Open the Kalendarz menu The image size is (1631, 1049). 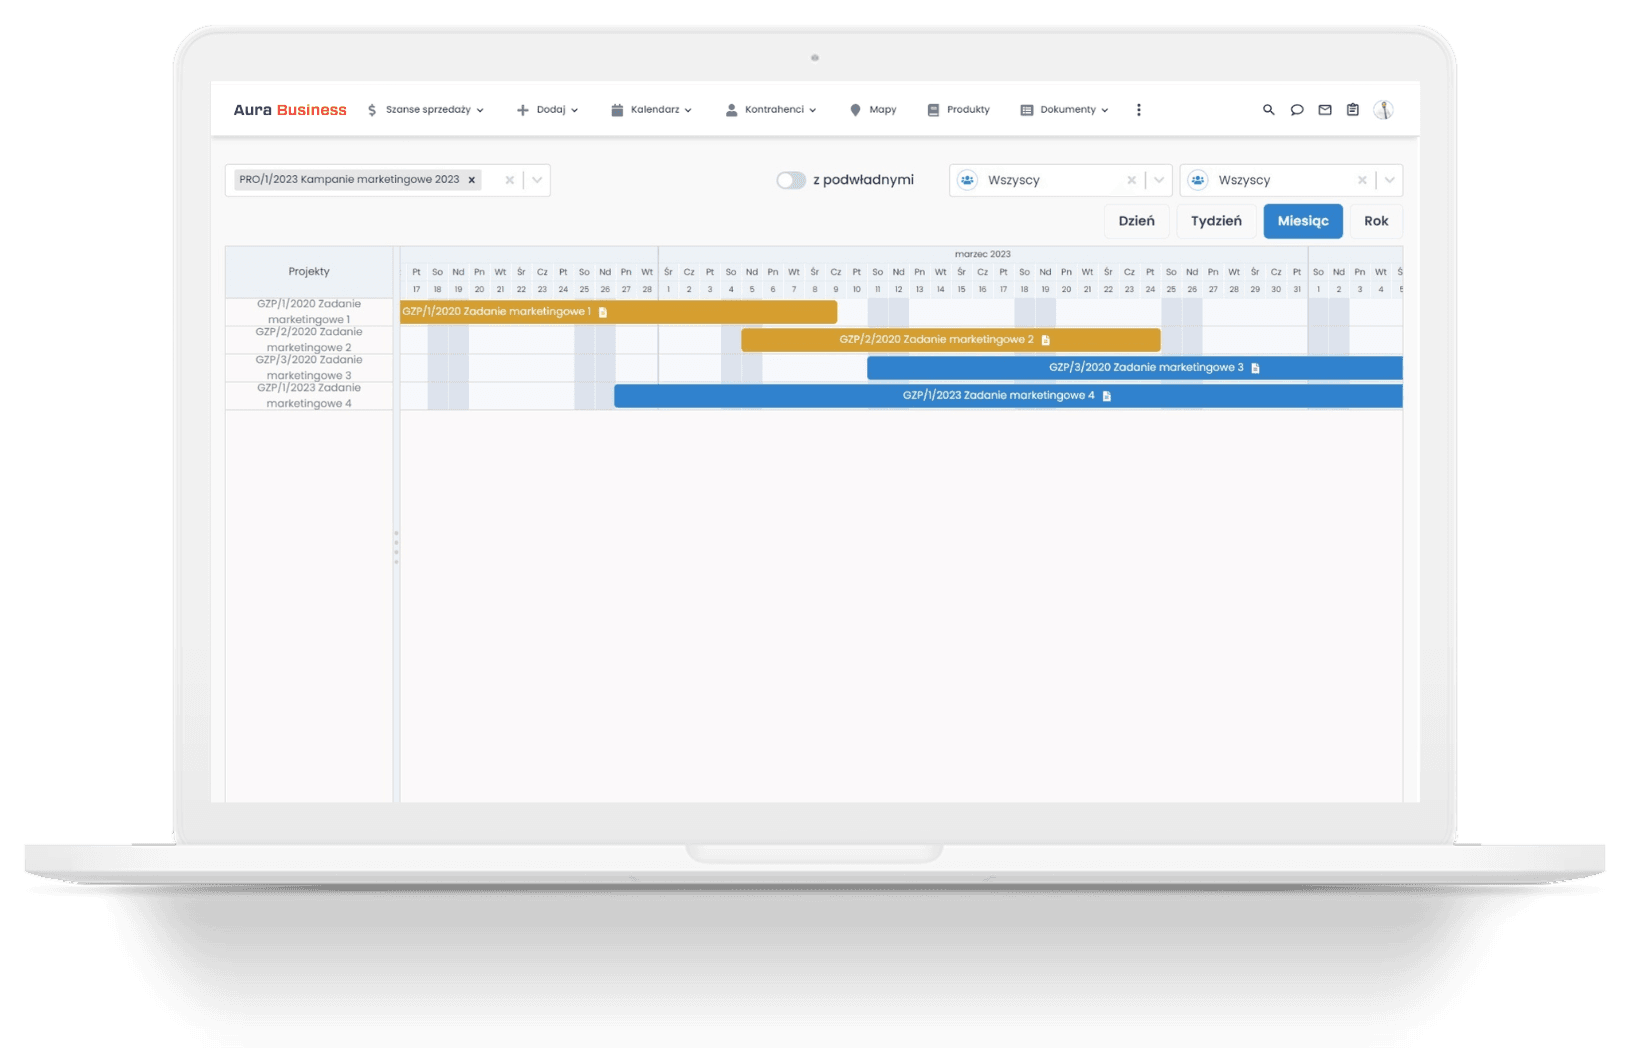click(x=652, y=110)
